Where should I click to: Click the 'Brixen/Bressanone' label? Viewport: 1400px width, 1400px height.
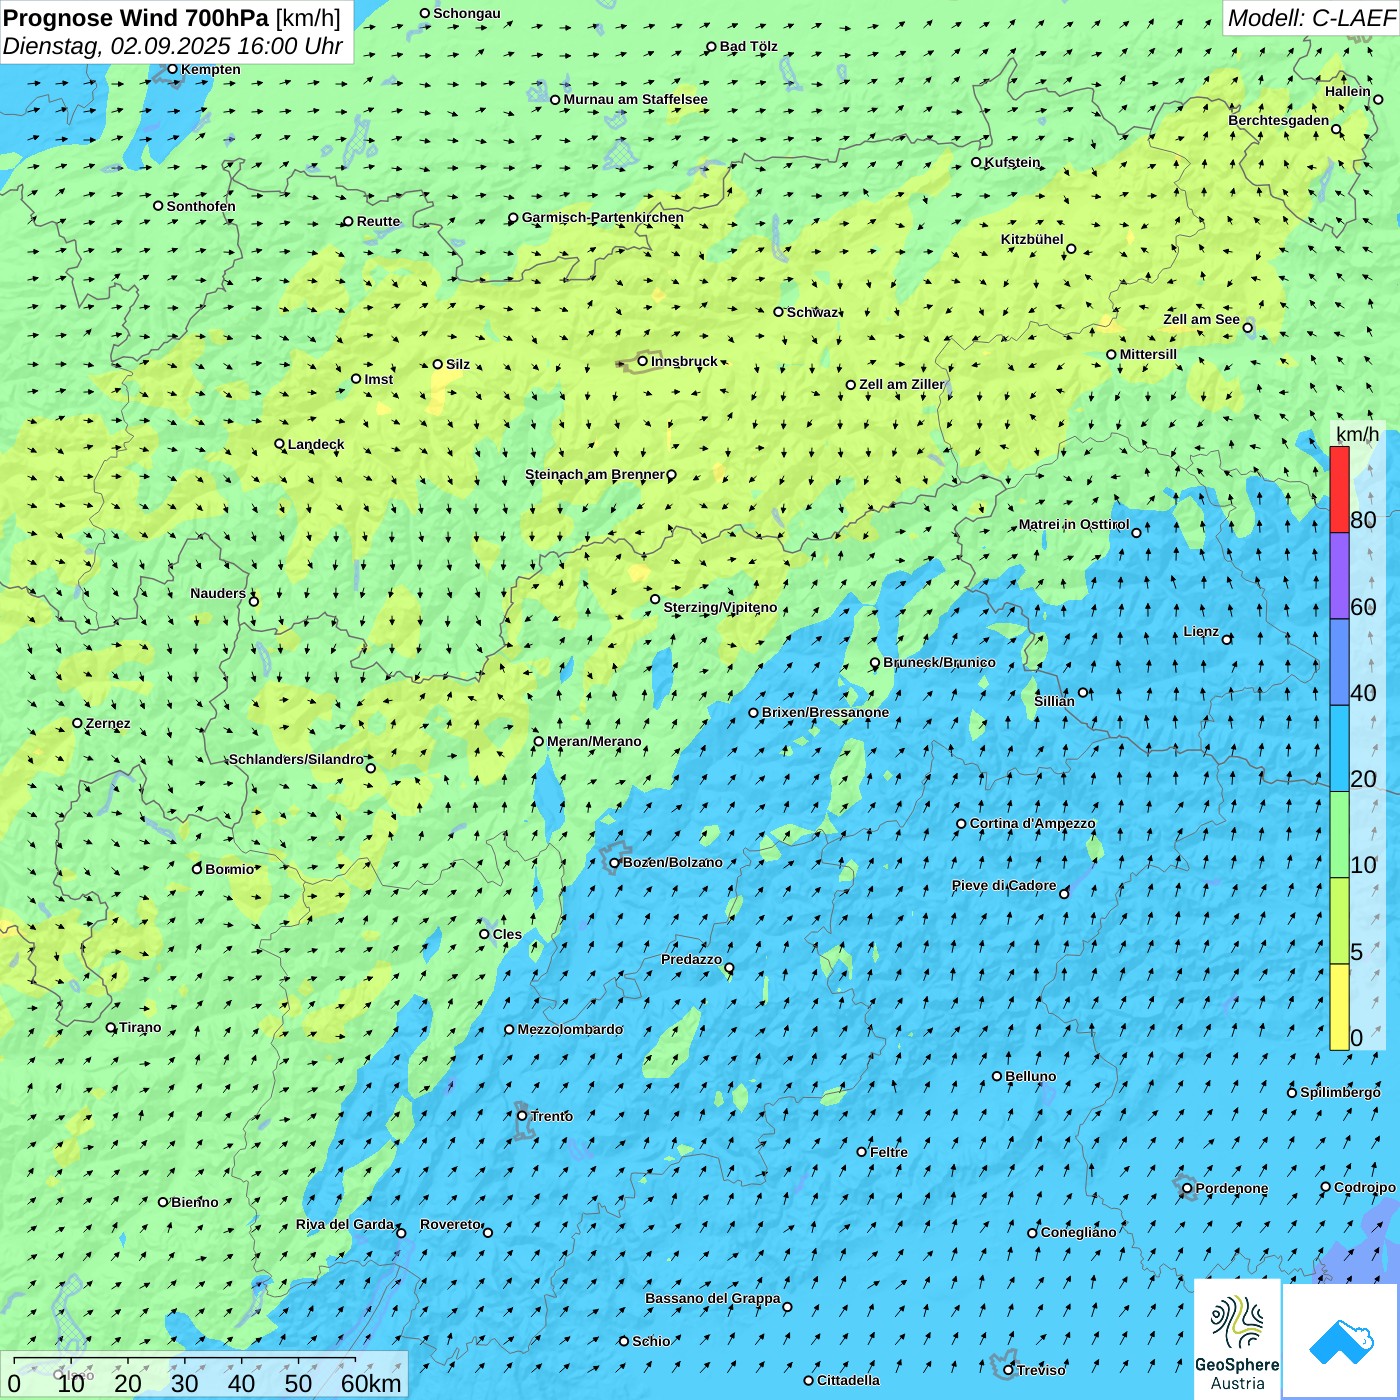coord(825,712)
